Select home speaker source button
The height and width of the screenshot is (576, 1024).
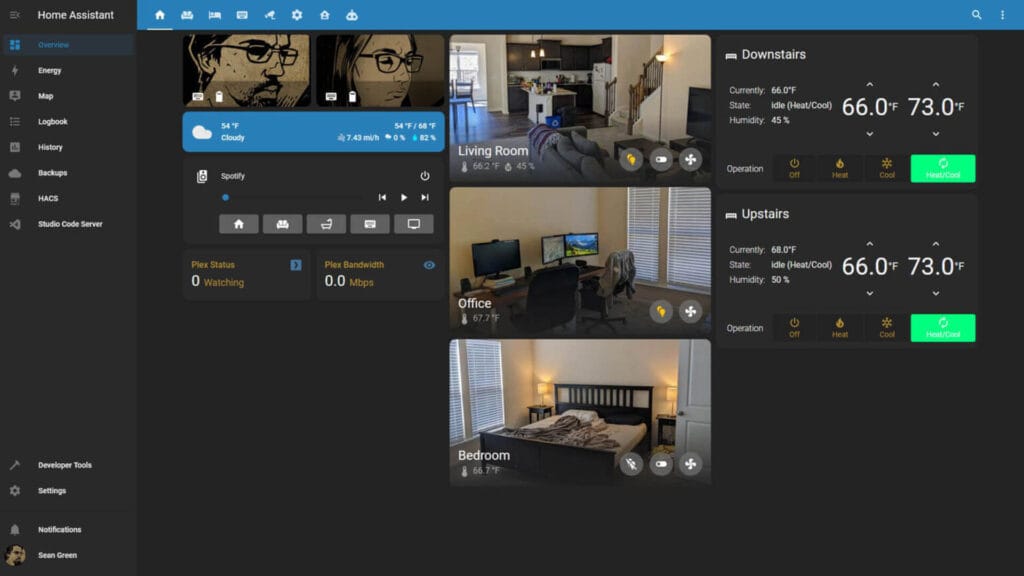coord(238,224)
